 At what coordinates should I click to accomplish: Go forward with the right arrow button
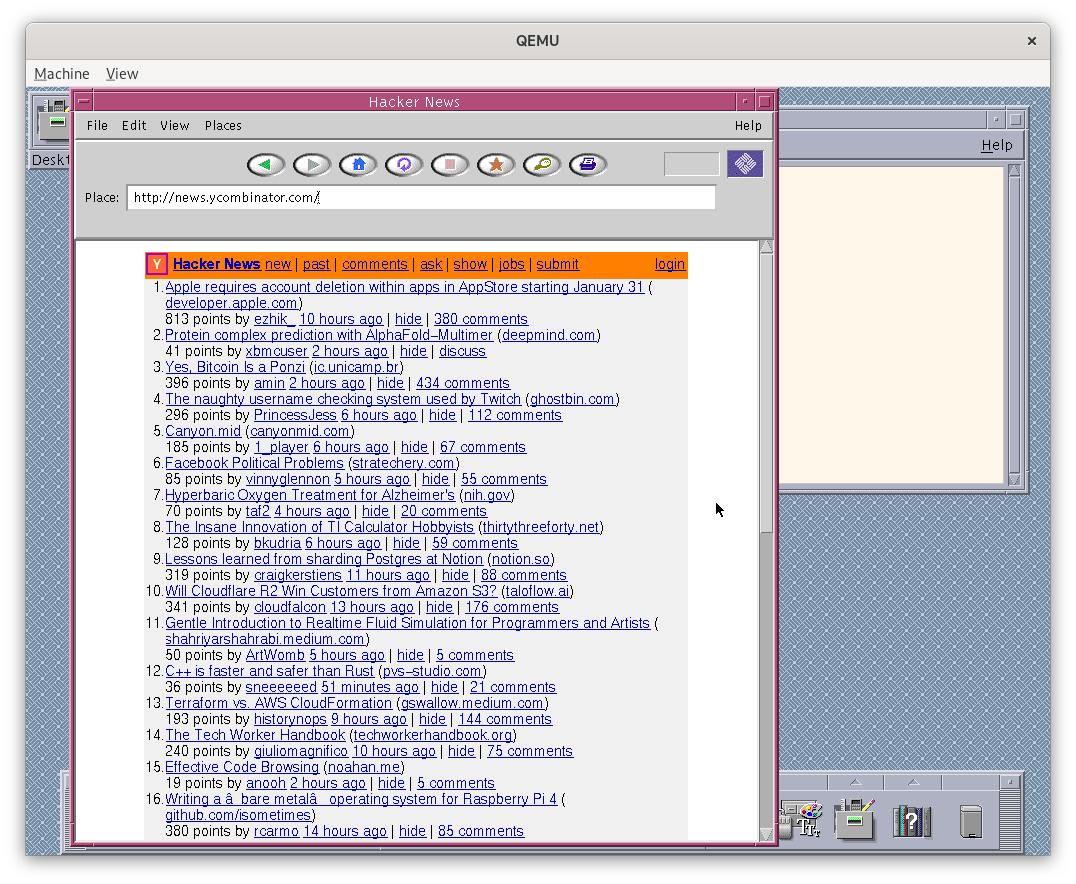click(312, 165)
